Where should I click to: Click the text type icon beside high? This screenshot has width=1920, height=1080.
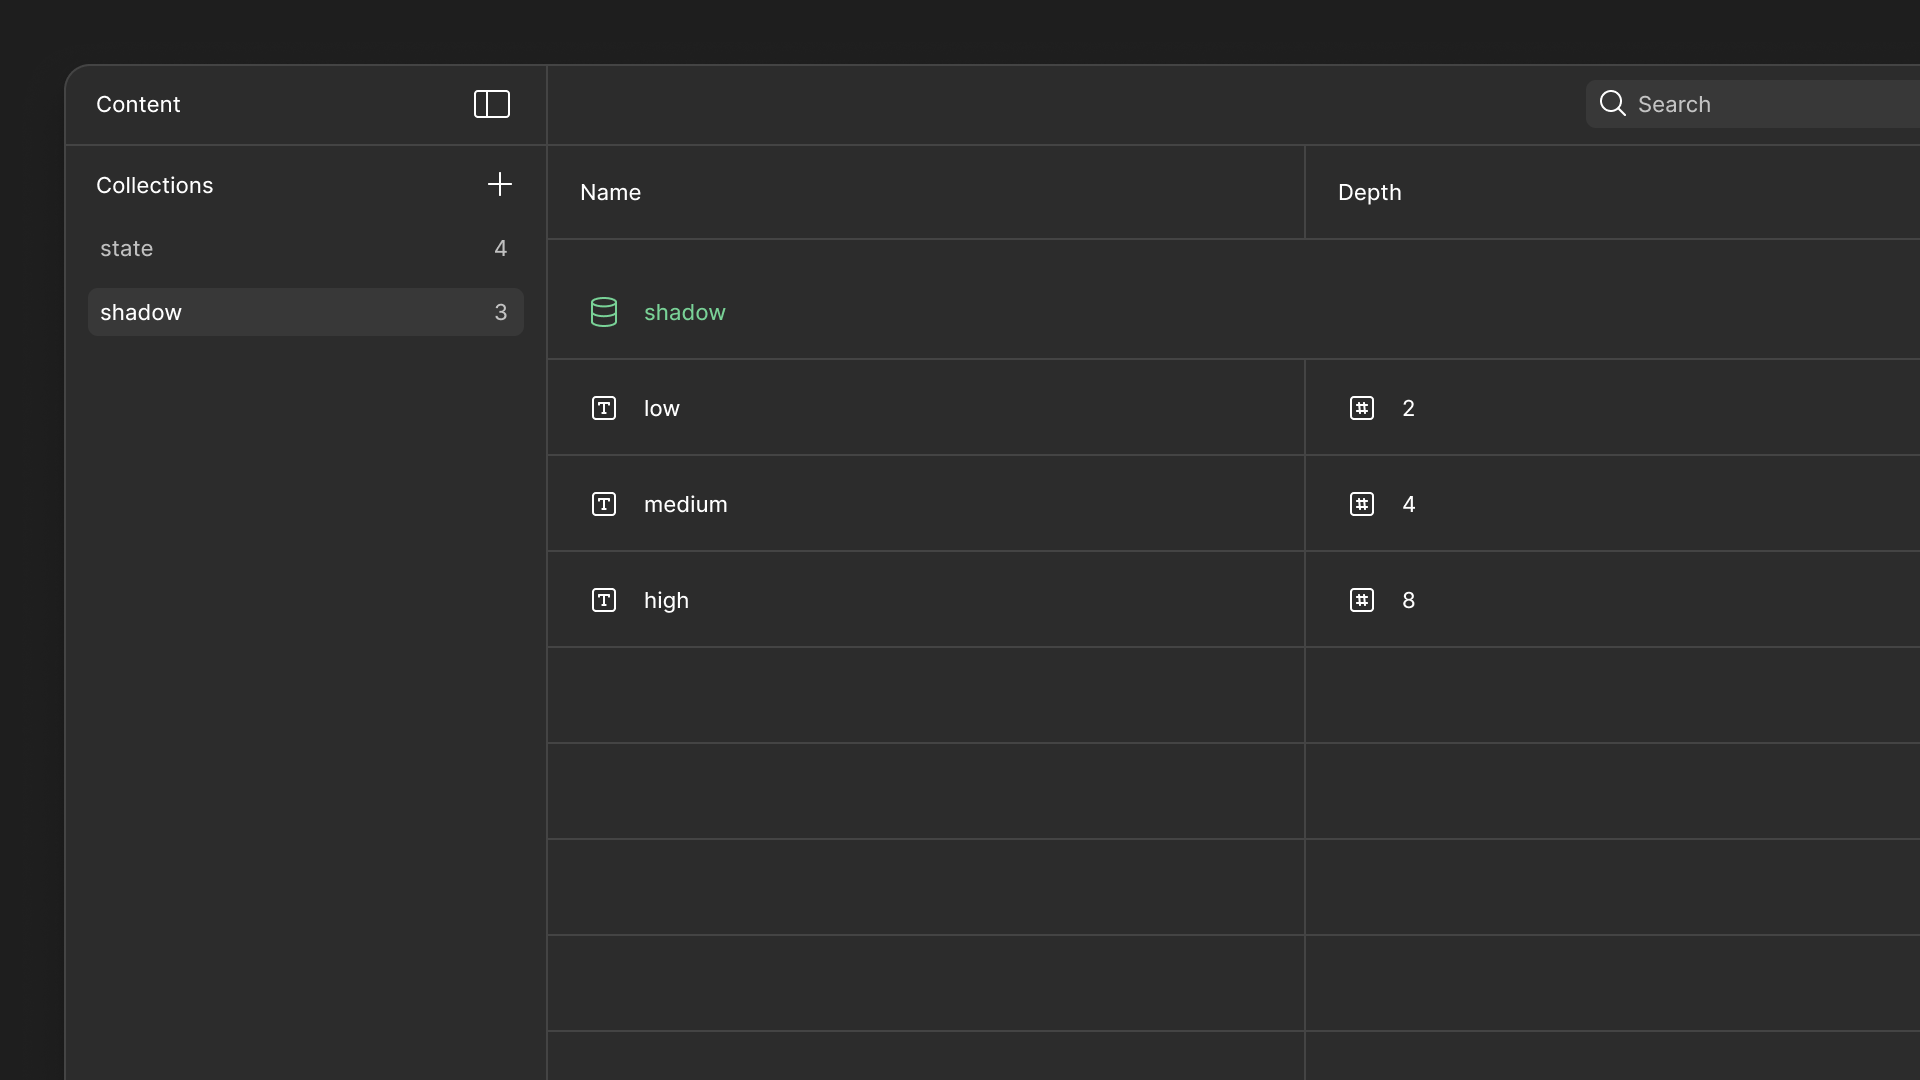604,600
